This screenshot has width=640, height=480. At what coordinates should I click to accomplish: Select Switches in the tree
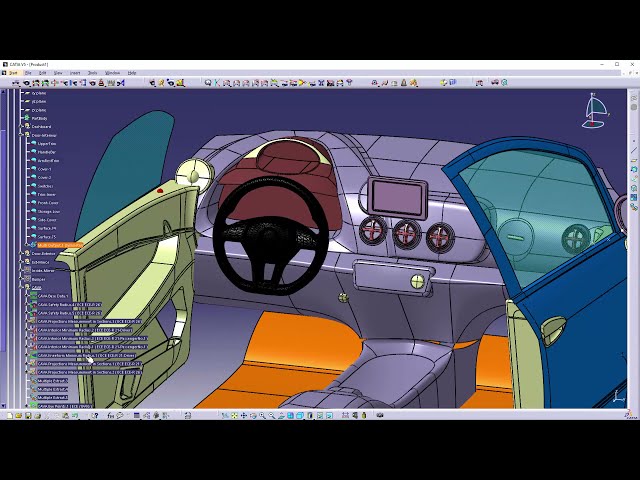(45, 186)
